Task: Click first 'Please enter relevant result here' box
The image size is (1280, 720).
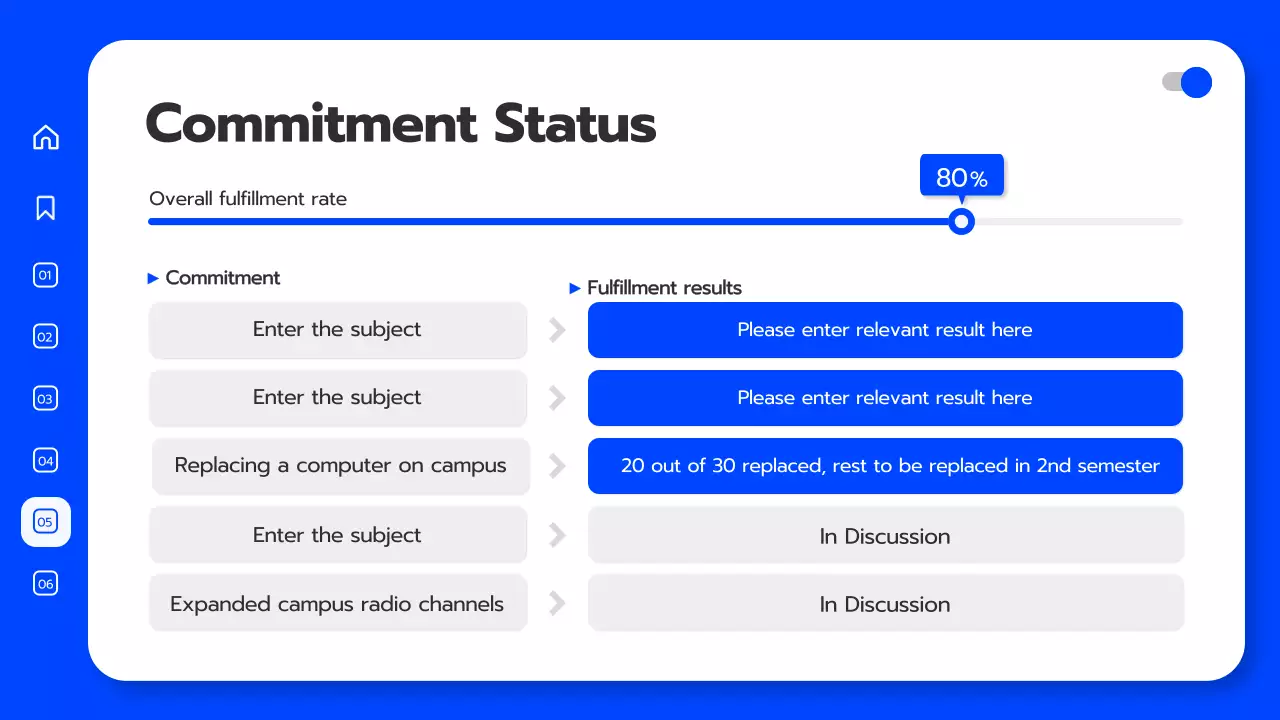Action: 885,330
